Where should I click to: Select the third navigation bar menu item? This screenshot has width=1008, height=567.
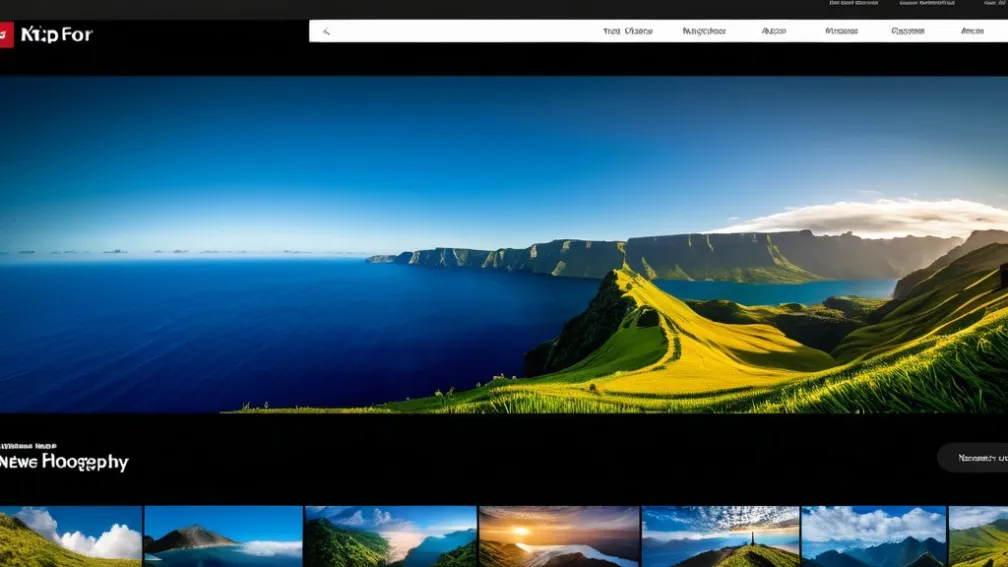773,31
